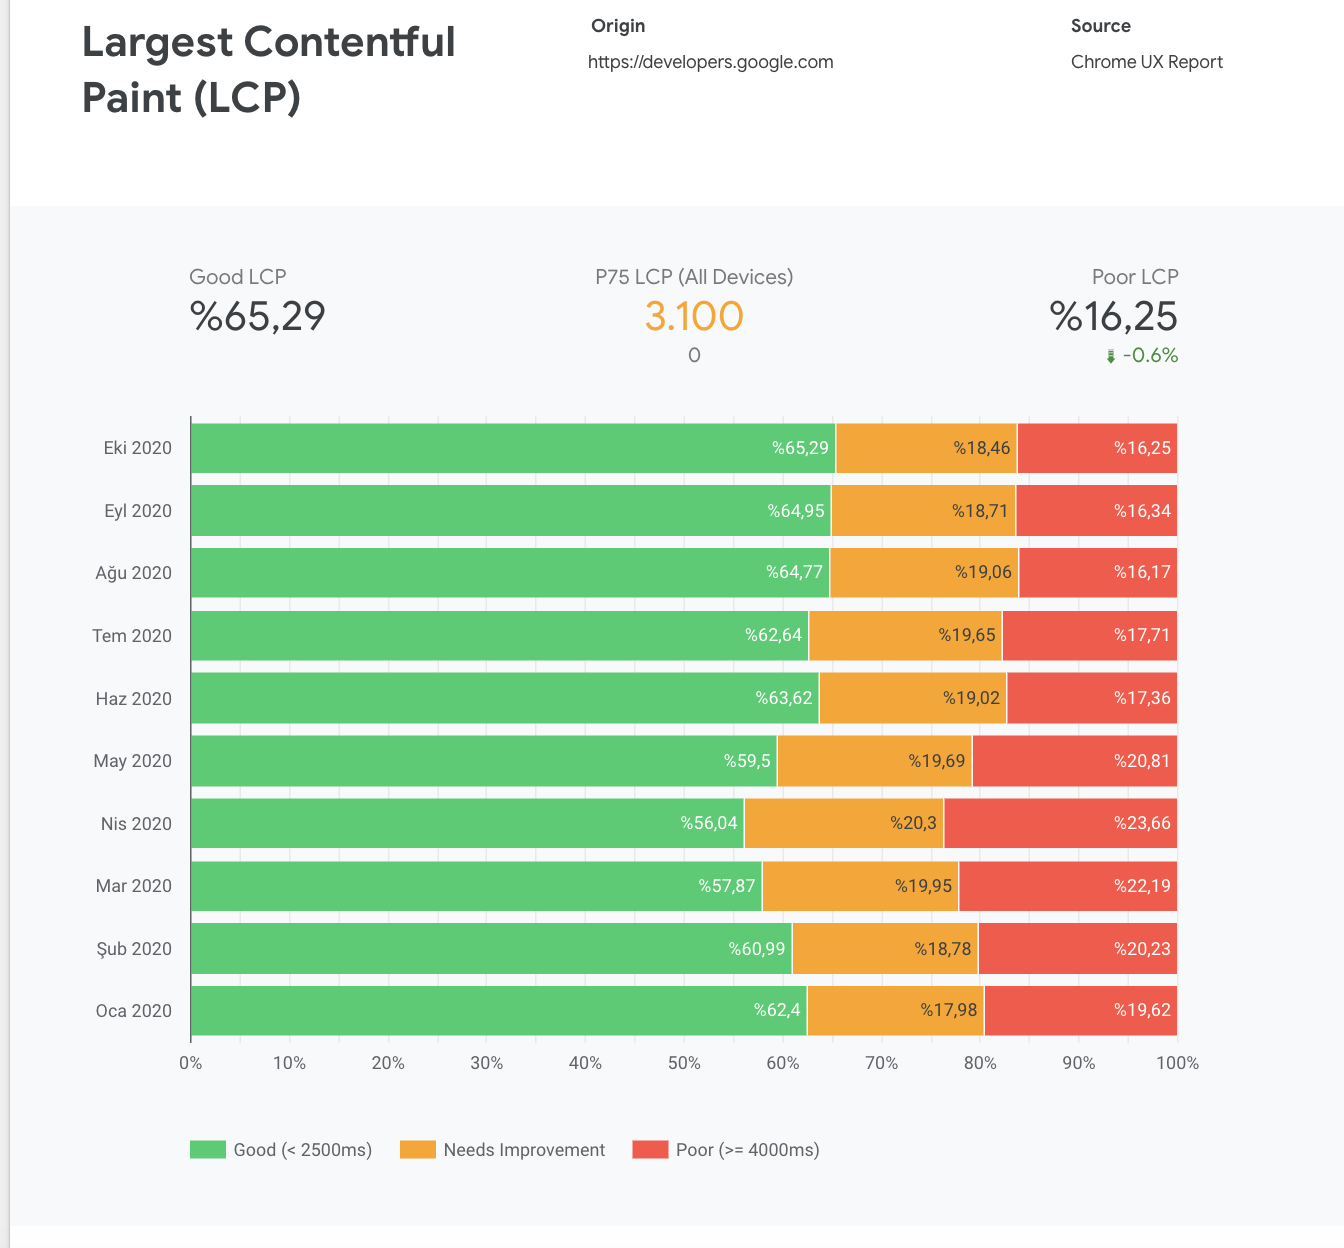Click the green Eki 2020 bar segment %65,29
The width and height of the screenshot is (1344, 1248).
(513, 448)
